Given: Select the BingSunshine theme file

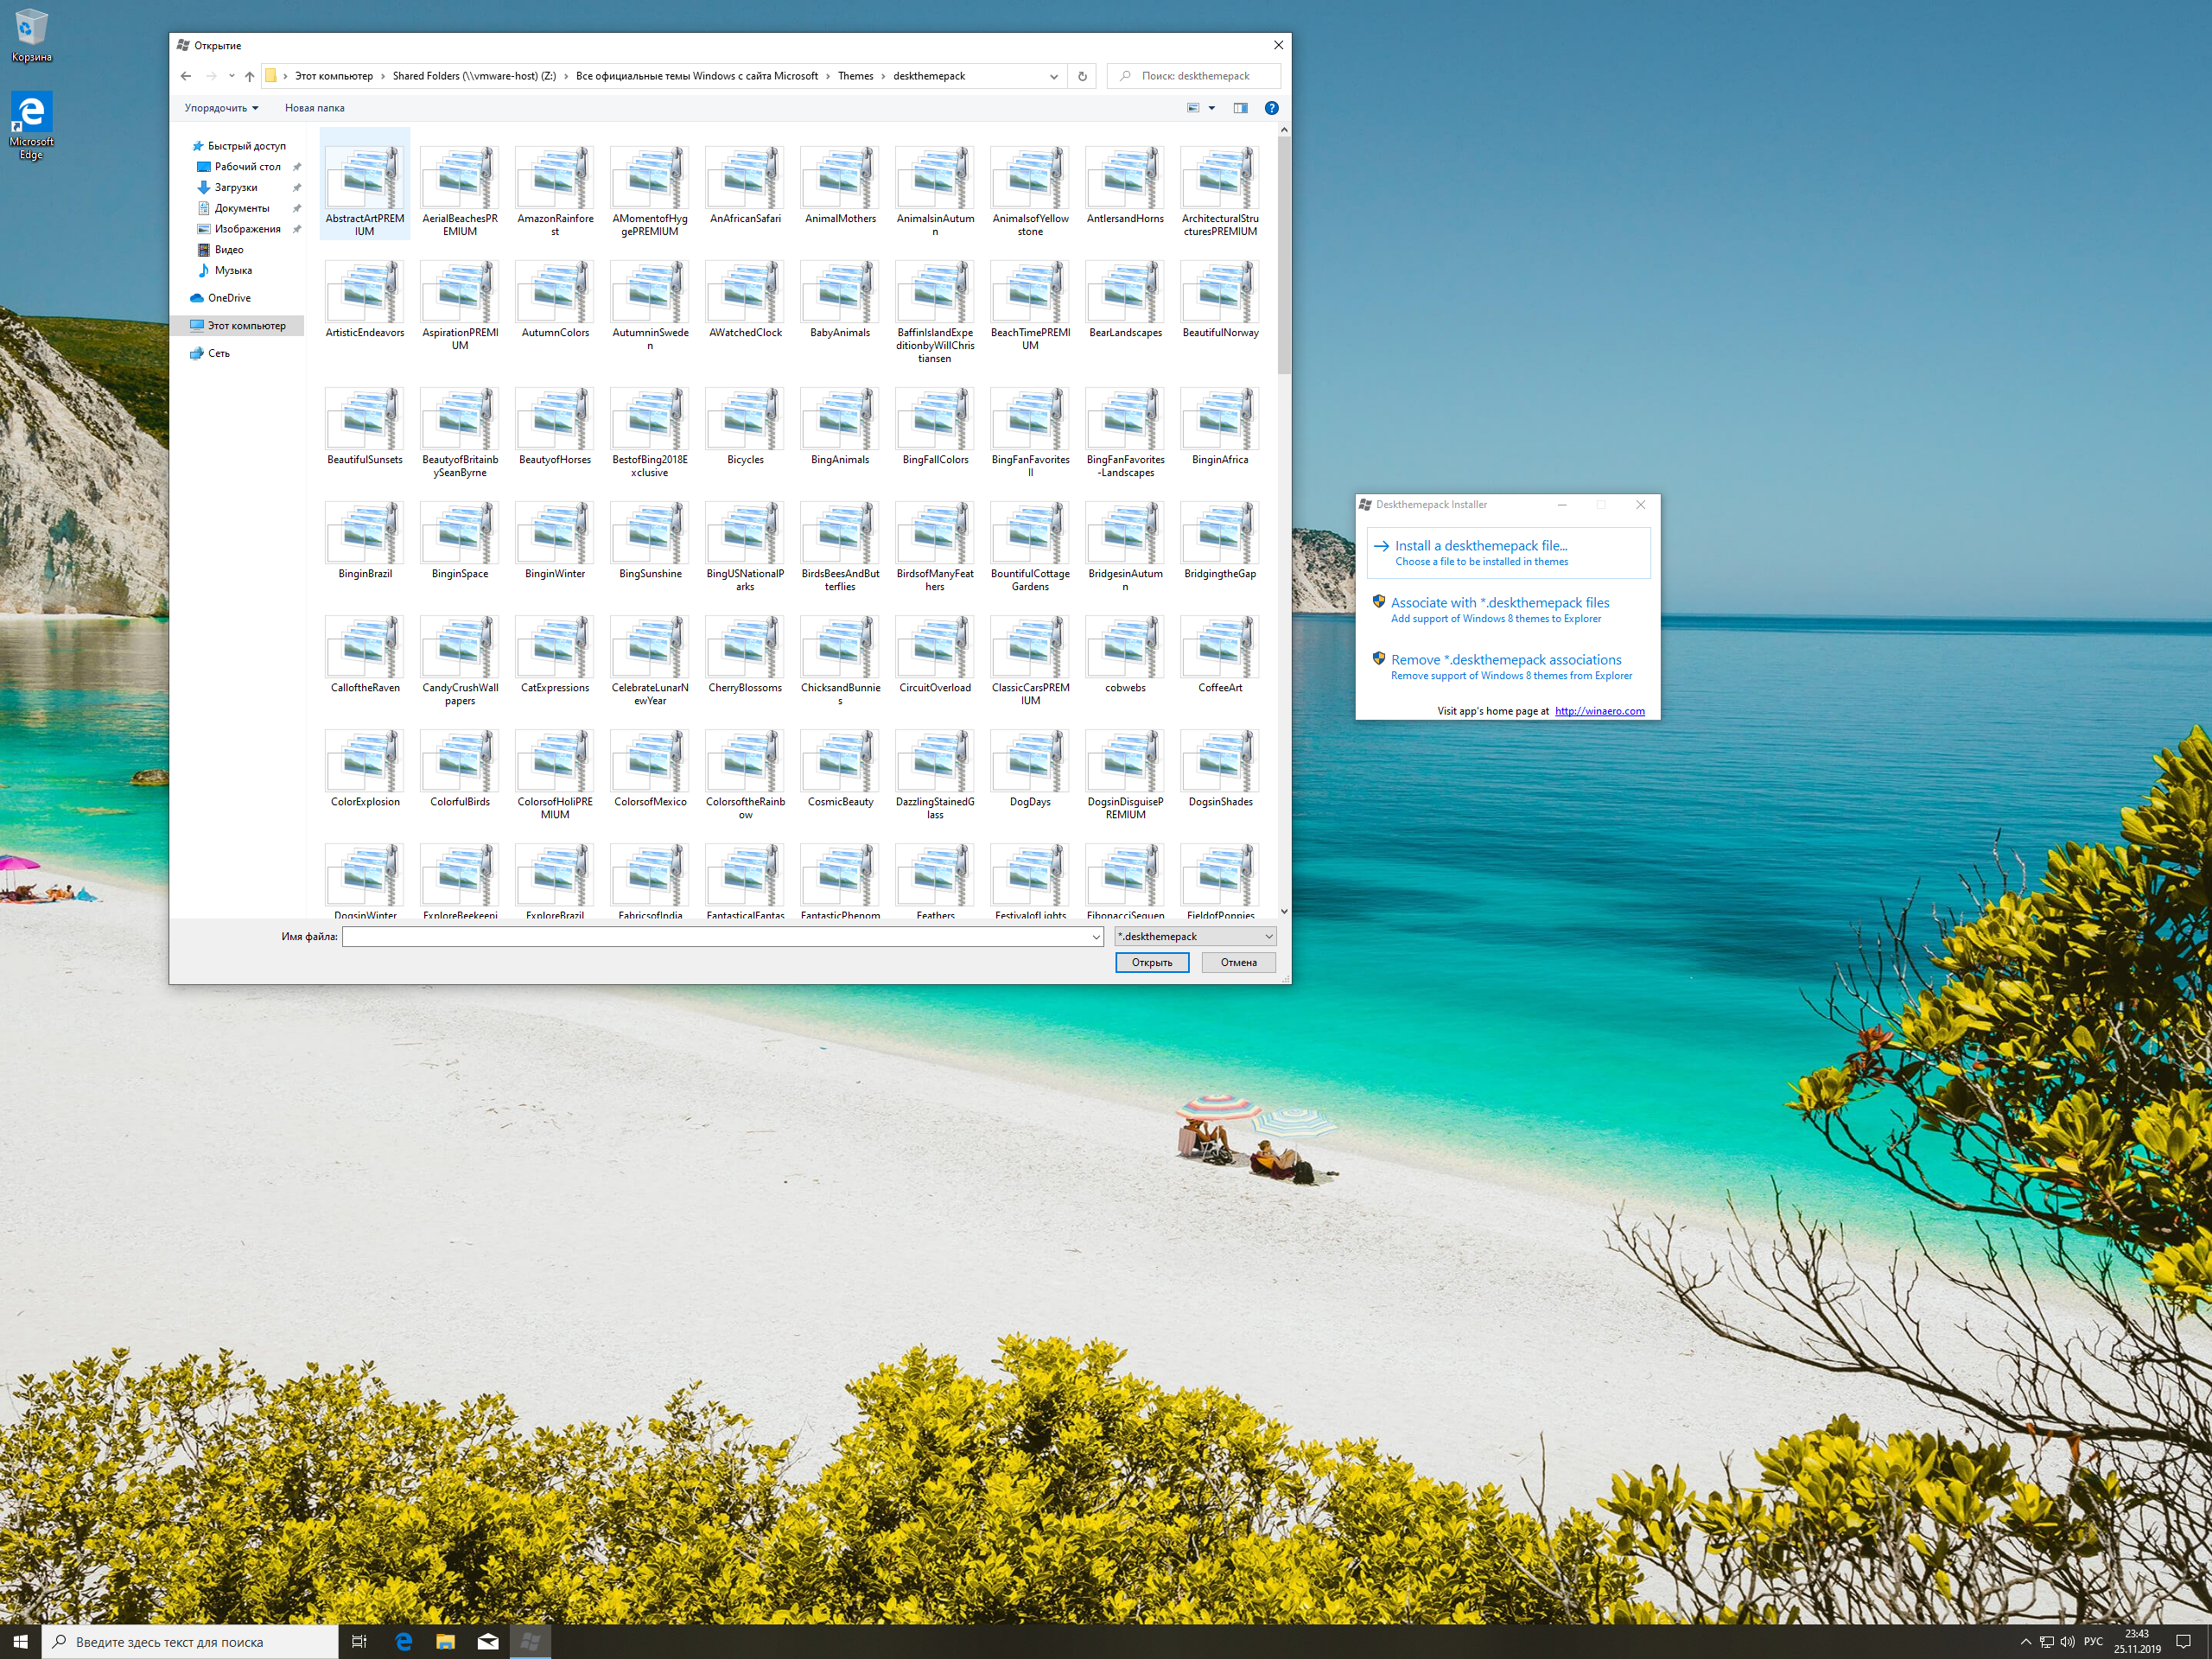Looking at the screenshot, I should [650, 541].
